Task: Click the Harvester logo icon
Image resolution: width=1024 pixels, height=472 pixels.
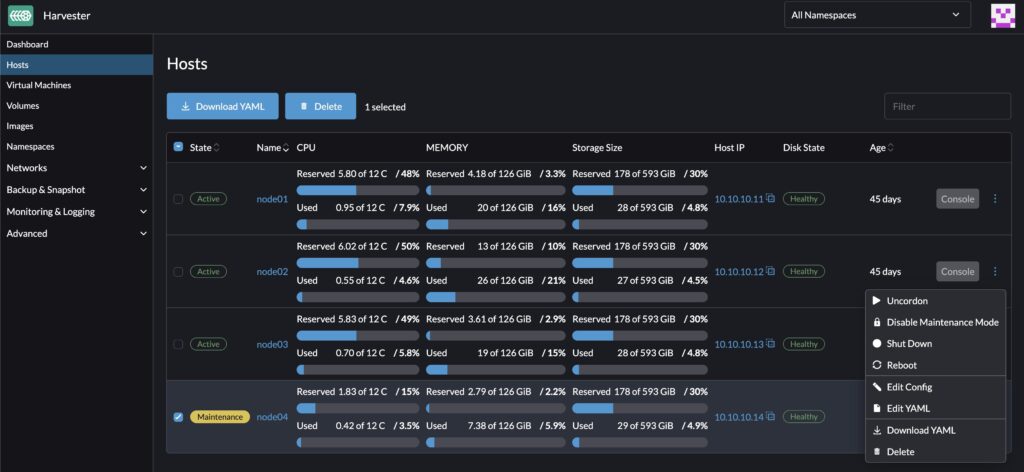Action: [20, 15]
